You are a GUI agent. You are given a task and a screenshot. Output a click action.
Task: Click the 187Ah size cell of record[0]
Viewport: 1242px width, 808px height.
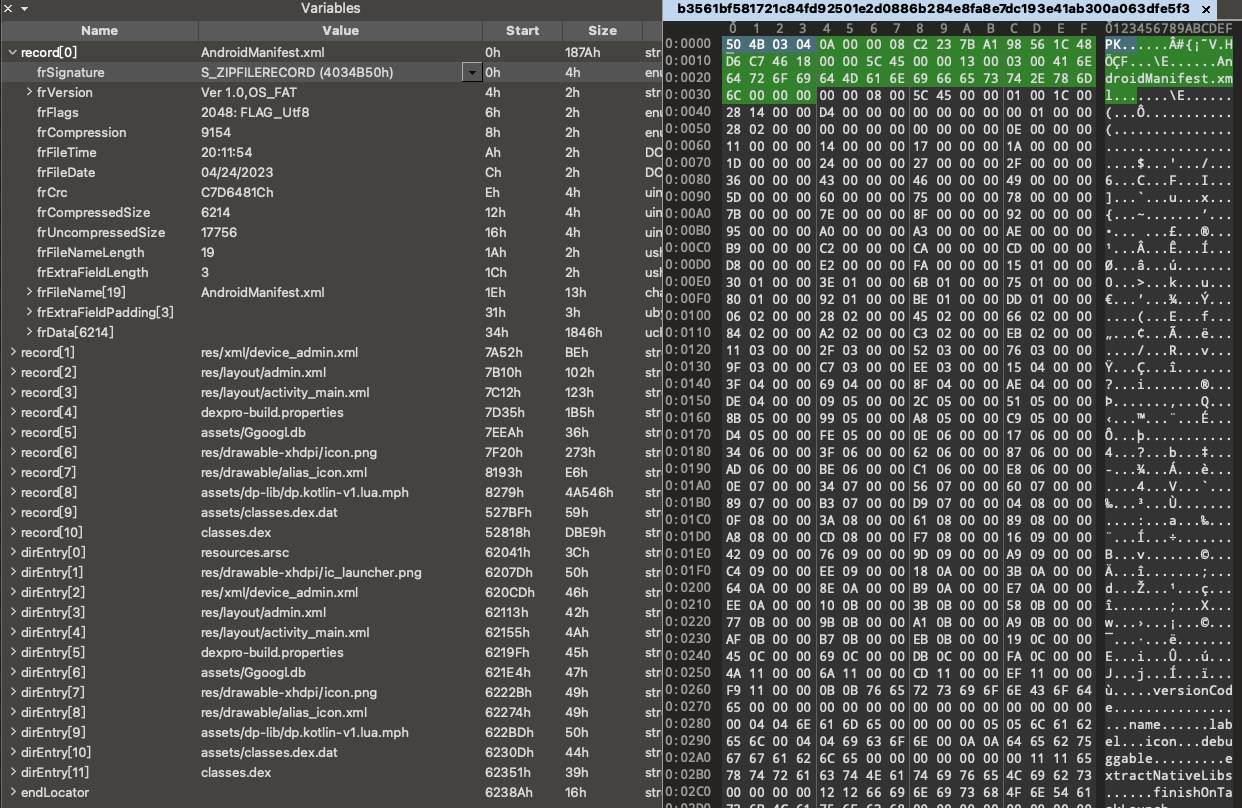point(581,52)
